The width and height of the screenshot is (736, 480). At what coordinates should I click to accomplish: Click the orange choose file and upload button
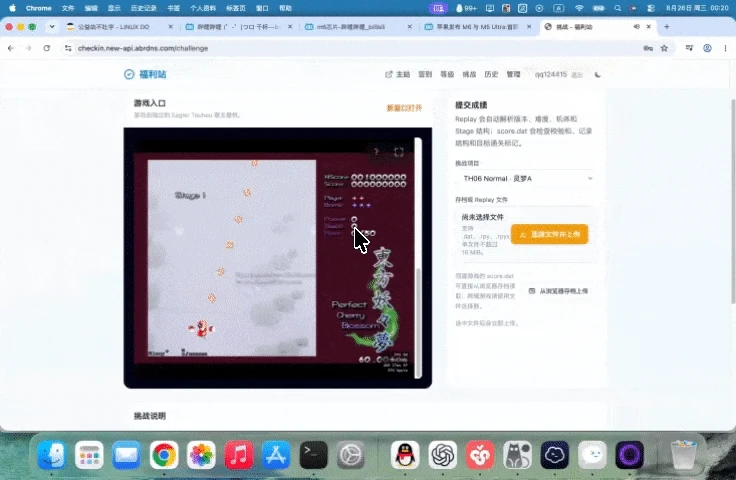coord(549,234)
